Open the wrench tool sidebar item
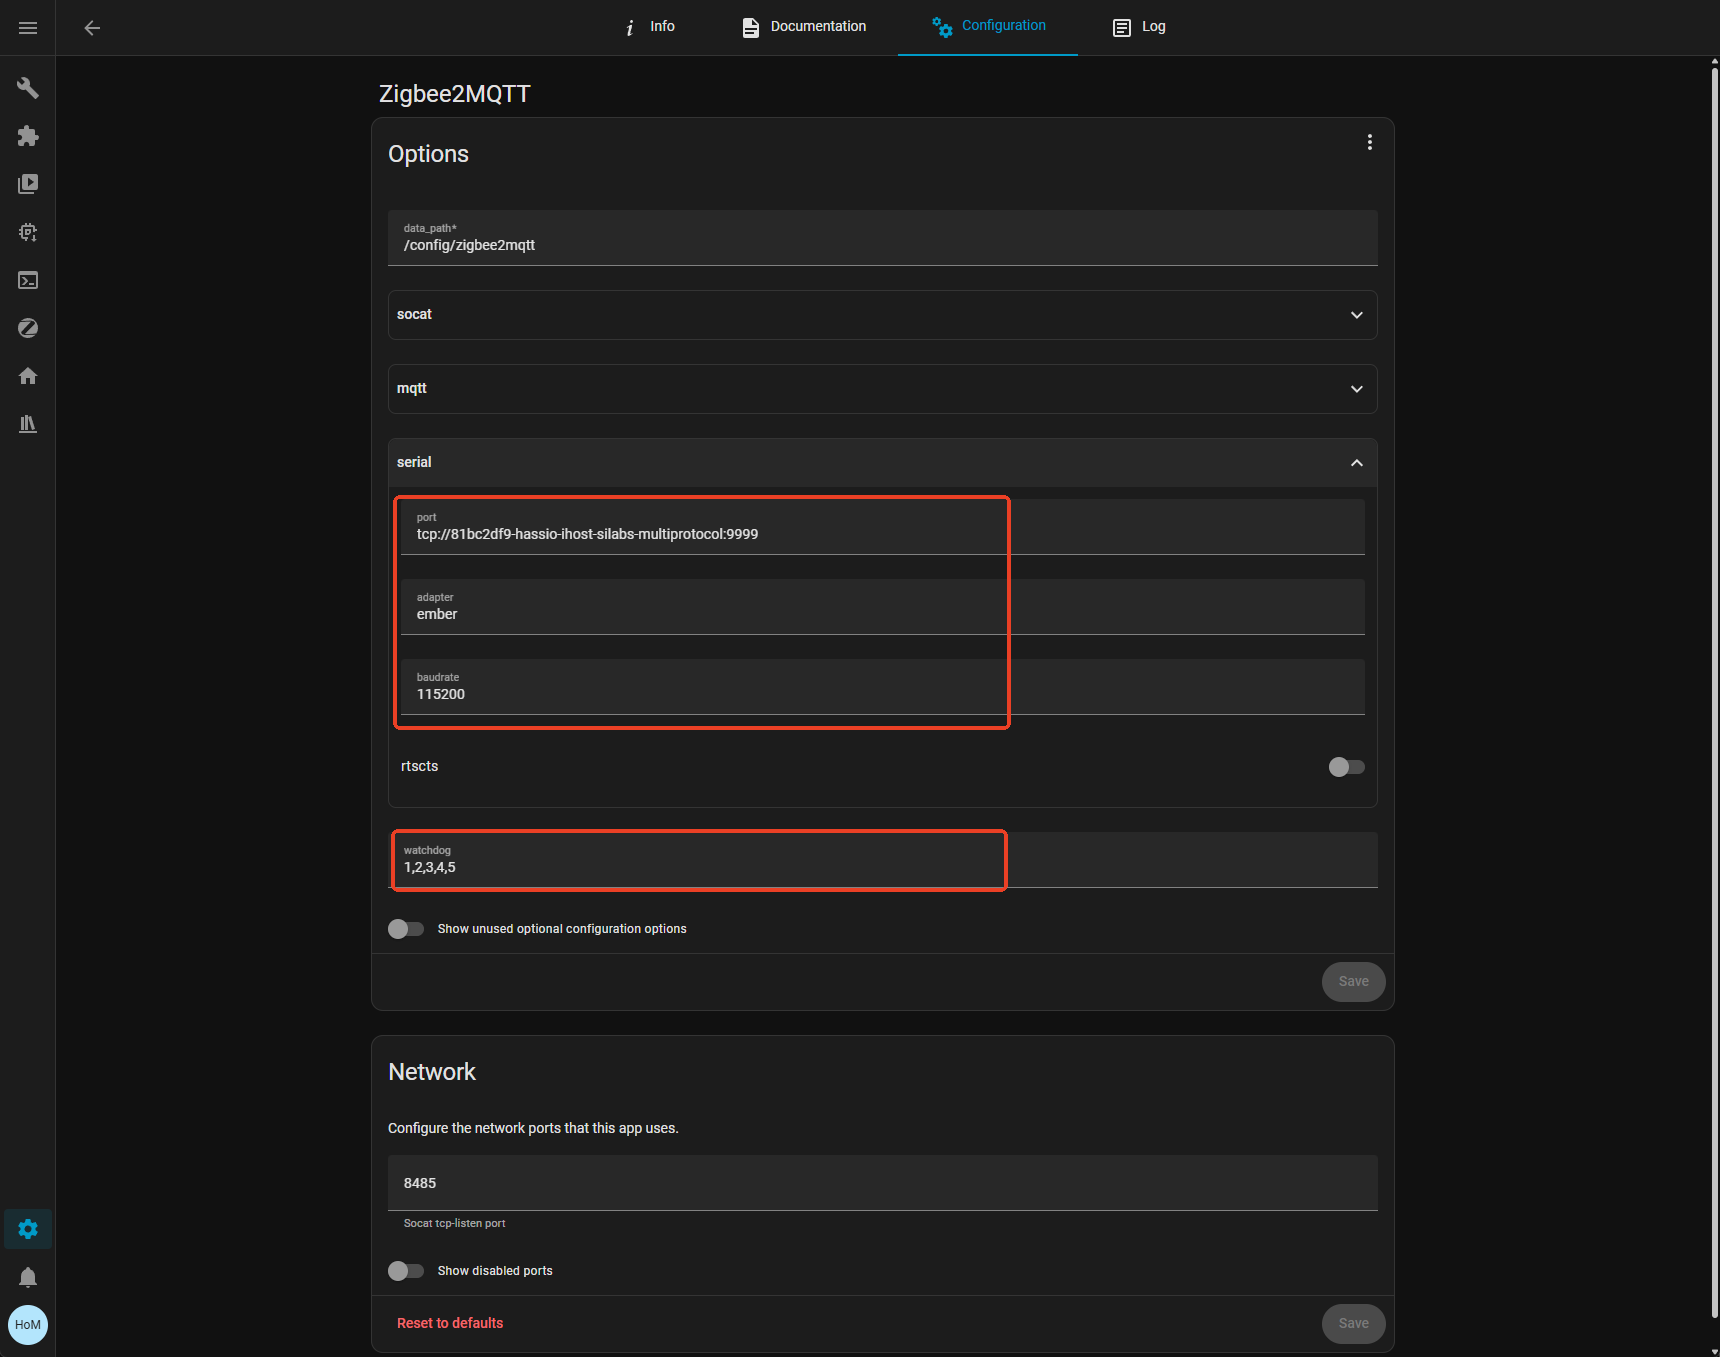 pos(28,88)
